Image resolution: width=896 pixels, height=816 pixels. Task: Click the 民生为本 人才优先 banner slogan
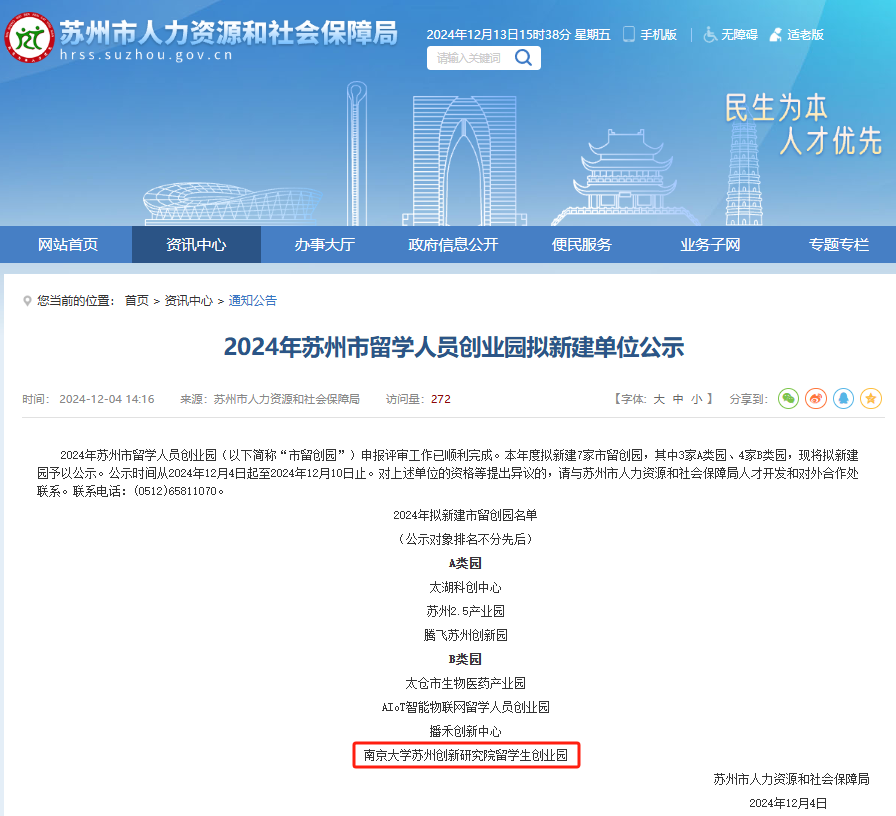pyautogui.click(x=803, y=124)
